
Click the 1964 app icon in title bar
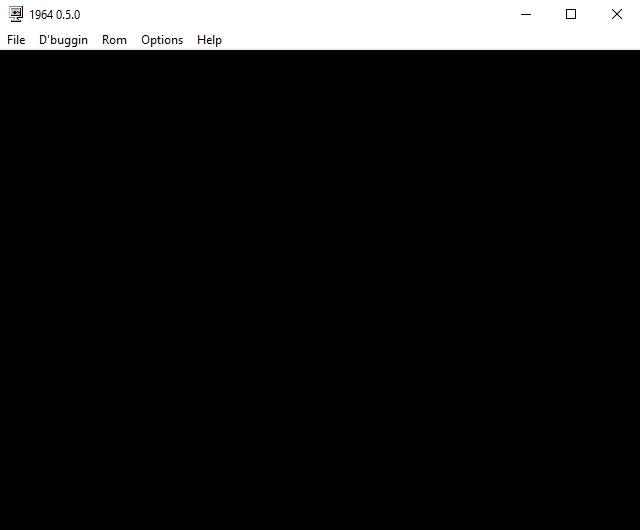pos(16,14)
